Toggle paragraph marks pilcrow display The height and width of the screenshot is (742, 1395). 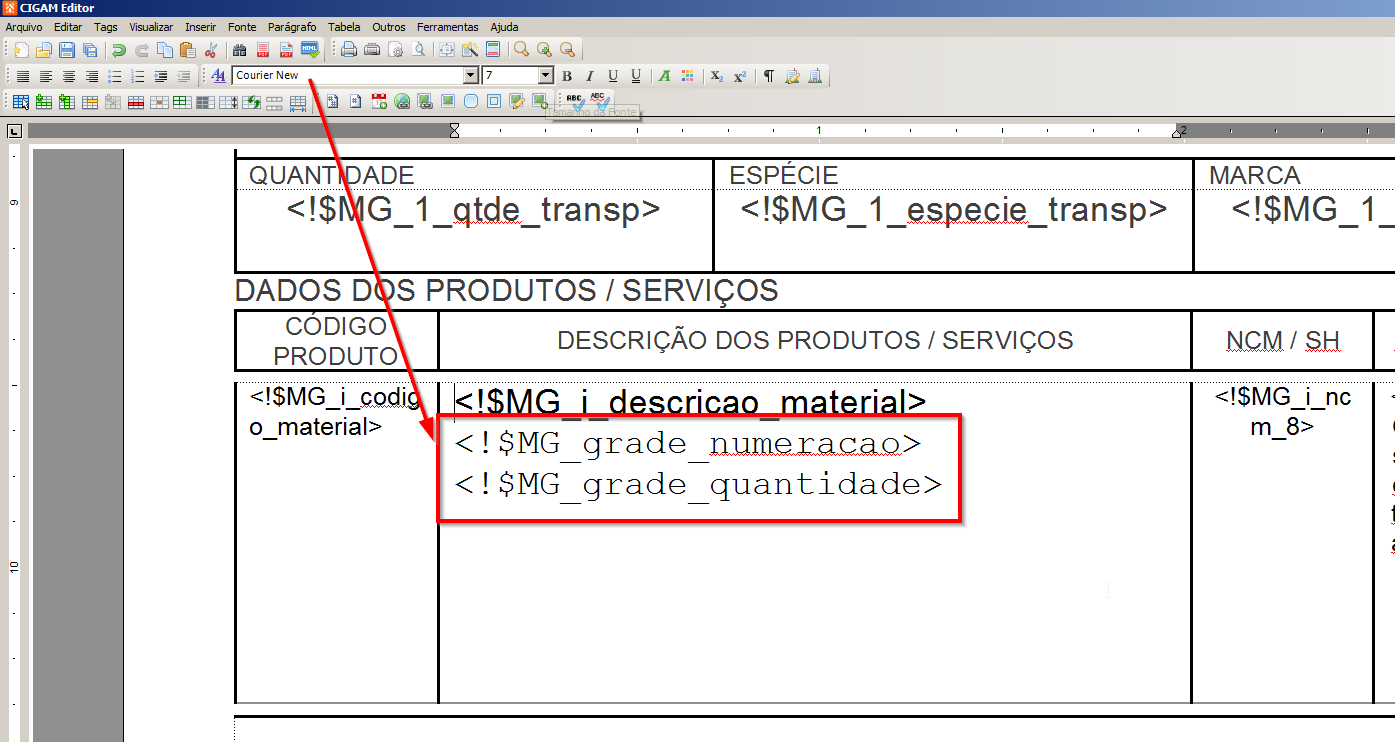point(769,76)
